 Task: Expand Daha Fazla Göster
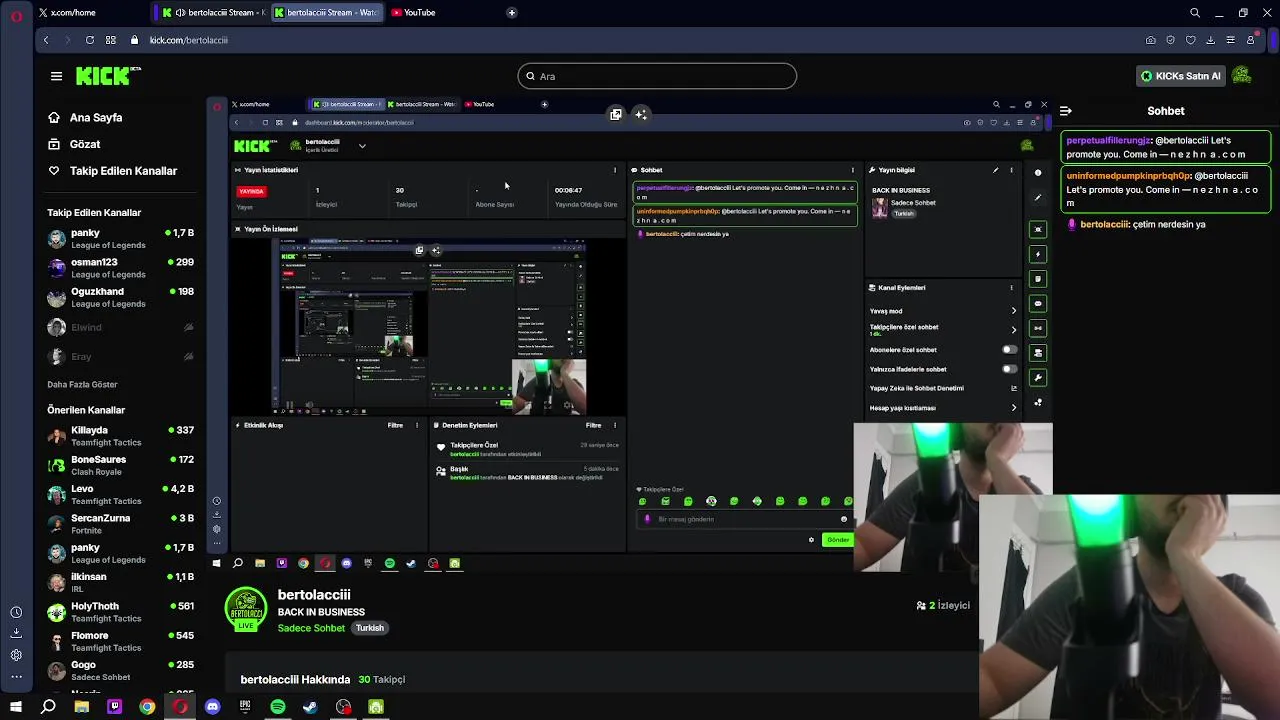[82, 384]
